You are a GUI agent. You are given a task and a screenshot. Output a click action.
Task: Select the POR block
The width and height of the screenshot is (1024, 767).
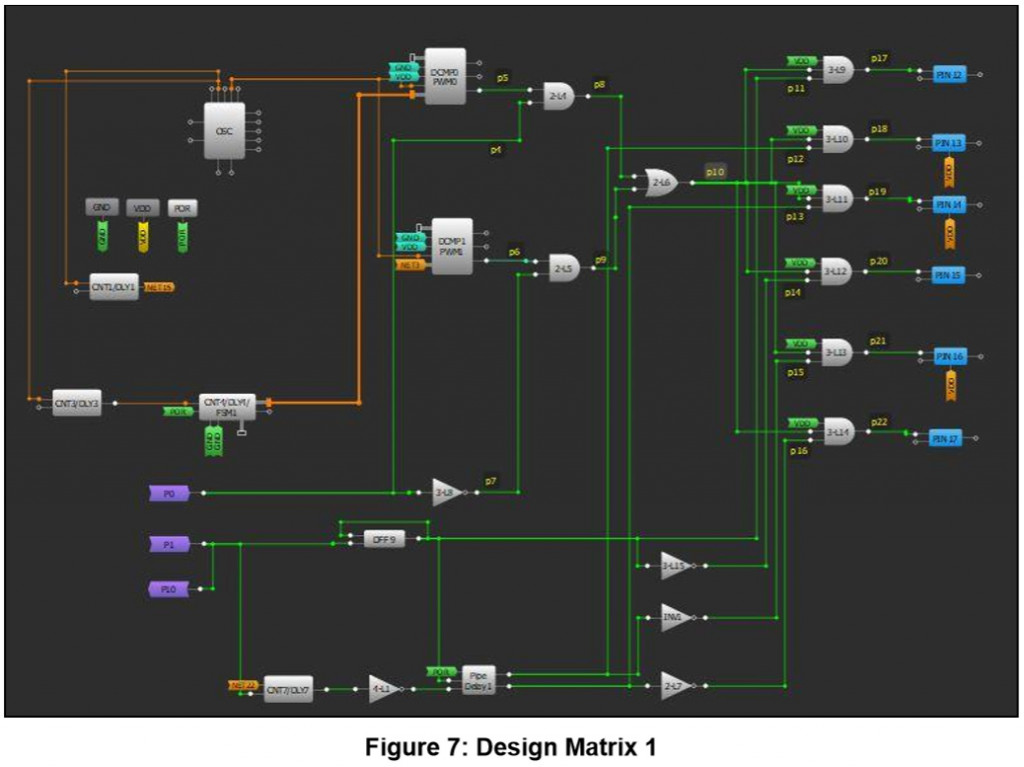[x=183, y=208]
